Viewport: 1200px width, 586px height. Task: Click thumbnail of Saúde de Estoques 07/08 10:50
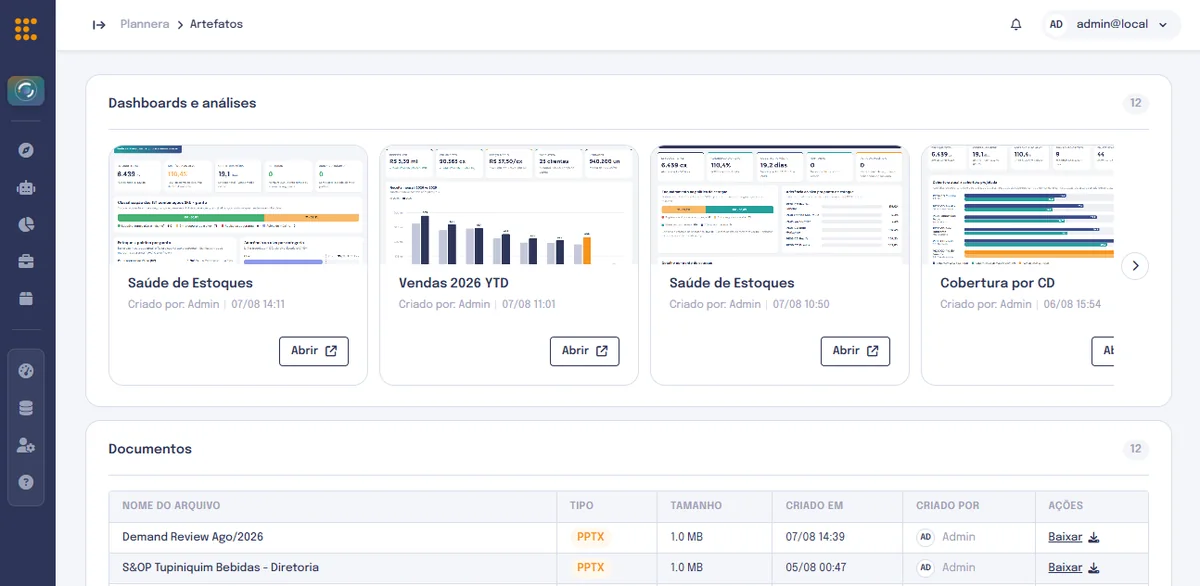pos(780,205)
